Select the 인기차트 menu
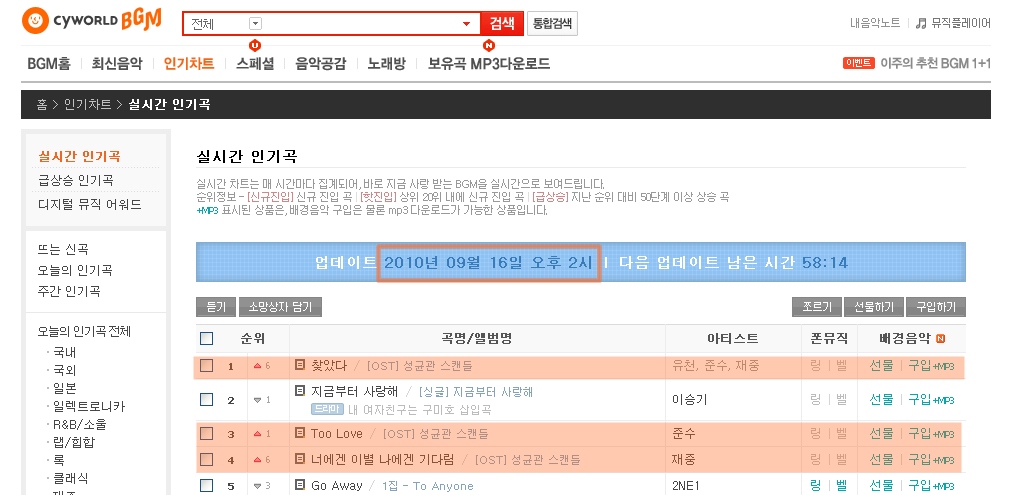 click(189, 64)
